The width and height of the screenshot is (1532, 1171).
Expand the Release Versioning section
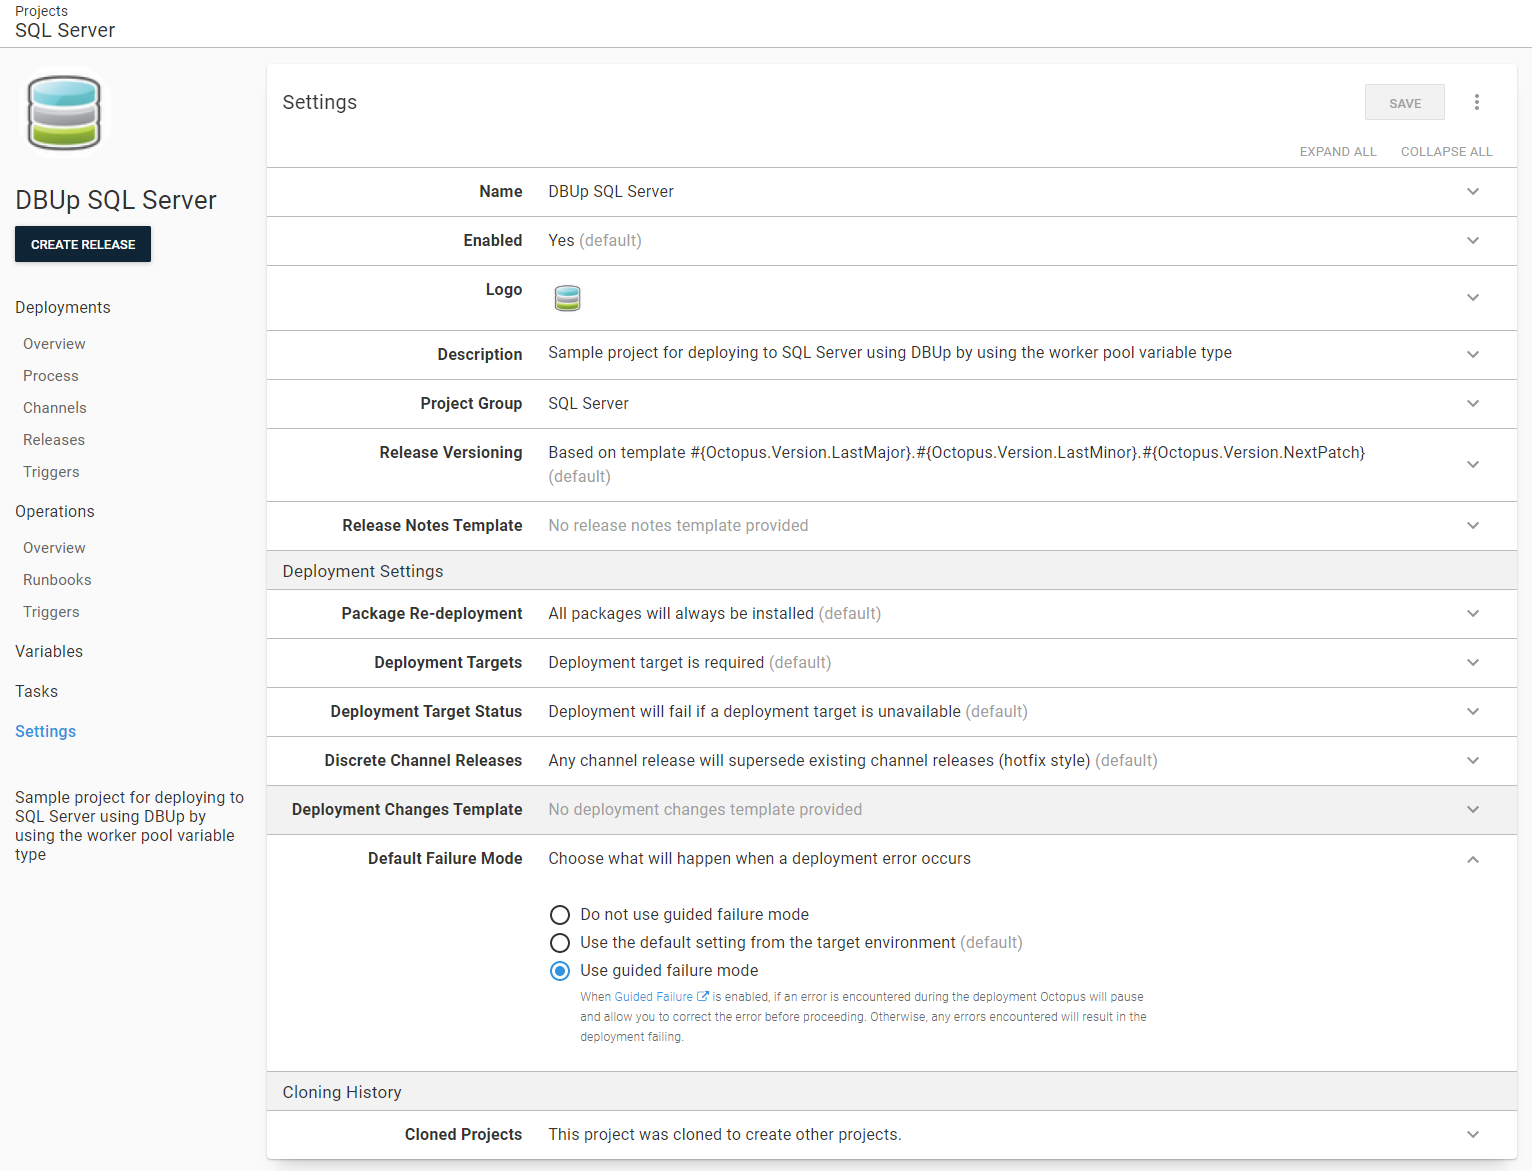[1472, 464]
